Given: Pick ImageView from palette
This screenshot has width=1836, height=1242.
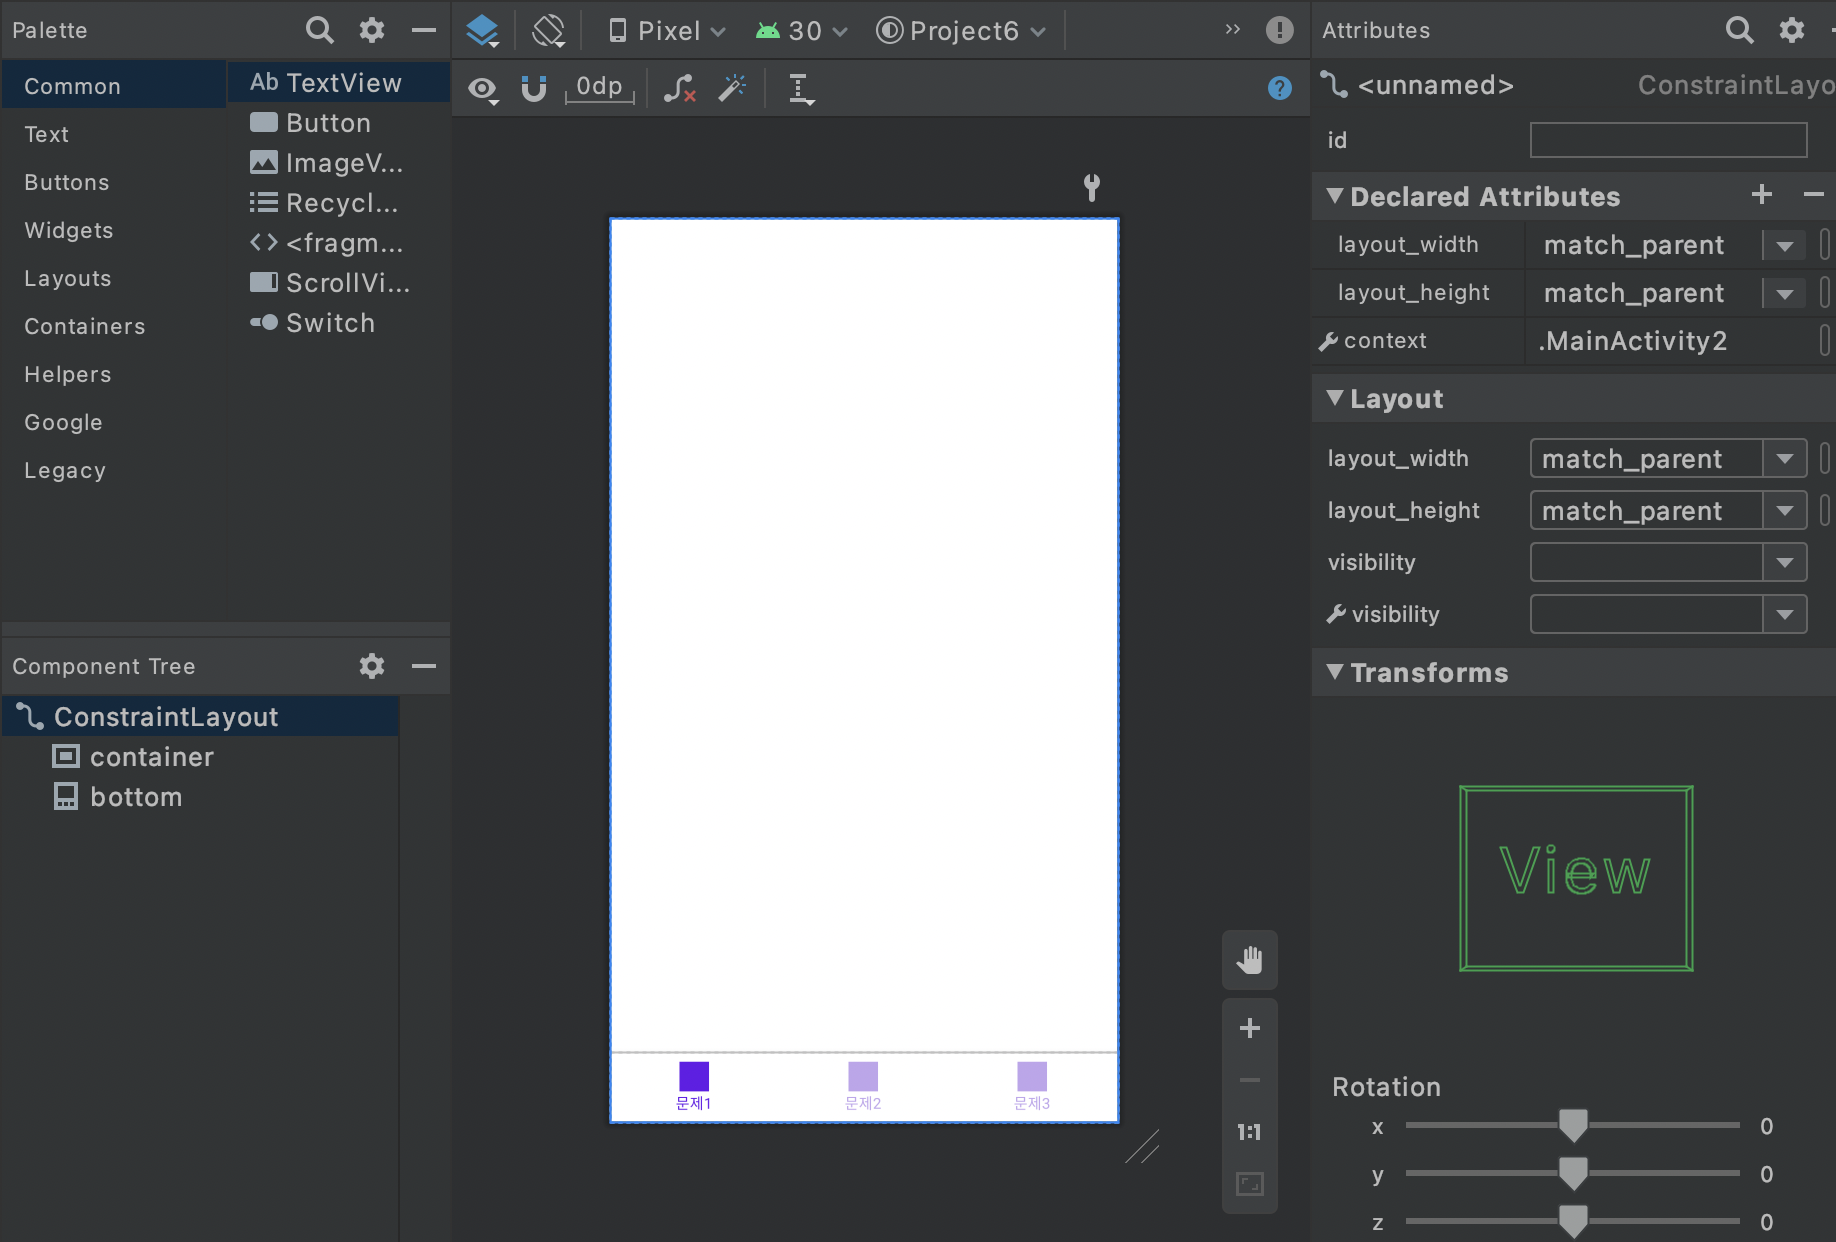Looking at the screenshot, I should (339, 163).
